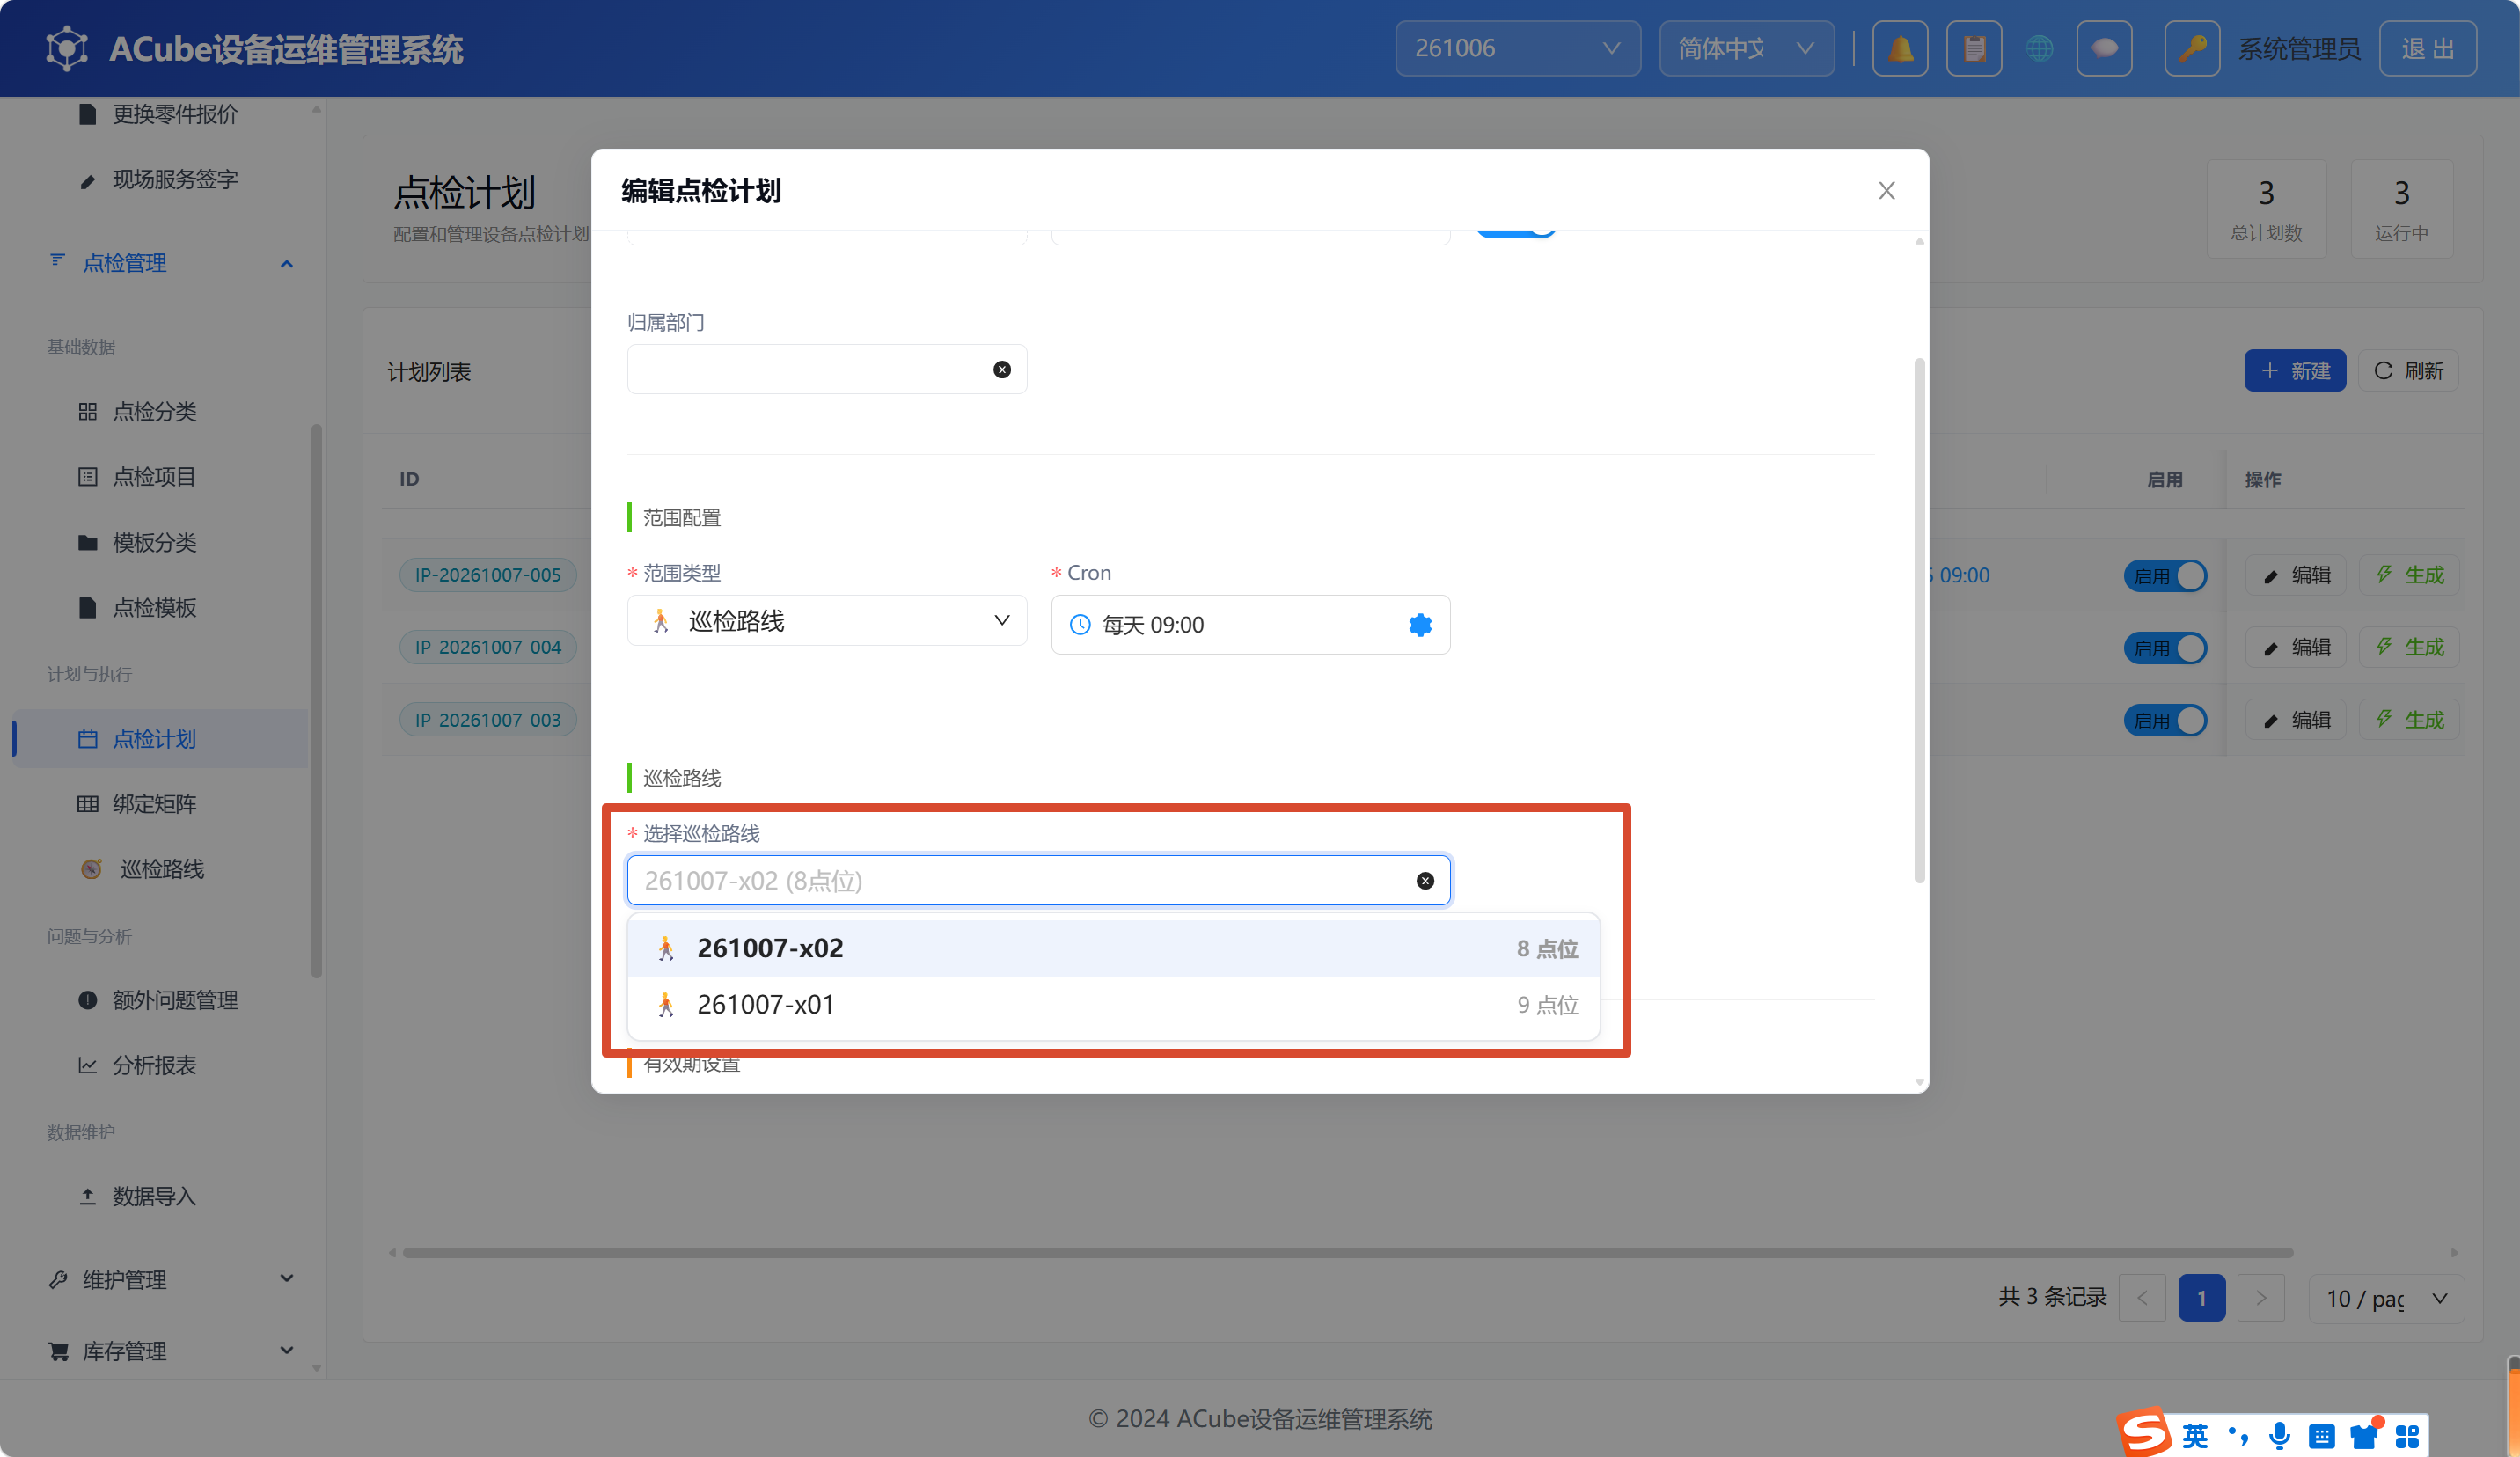Open the IME soft keyboard icon

coord(2321,1437)
